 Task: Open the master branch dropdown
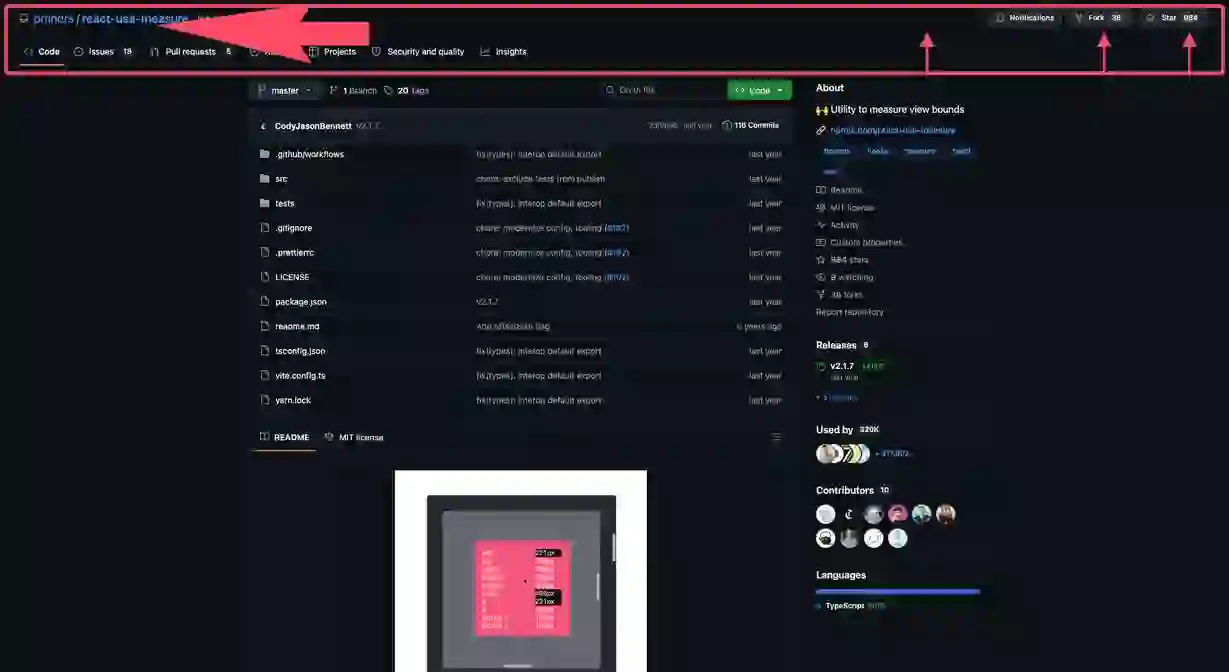click(284, 90)
